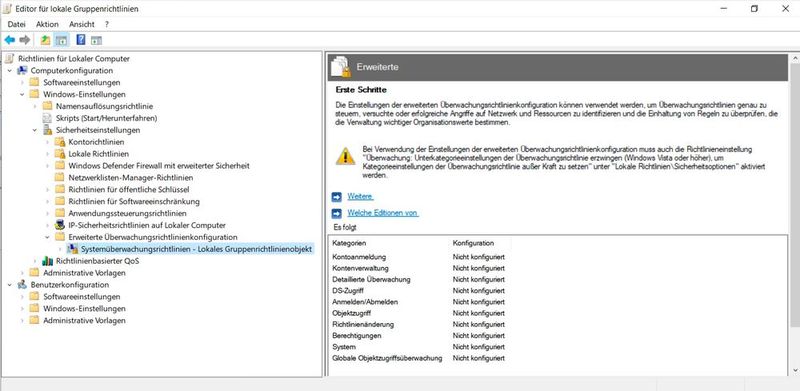Select Richtlinien für Softwareeinschränkung tree item
This screenshot has height=391, width=800.
click(x=134, y=202)
